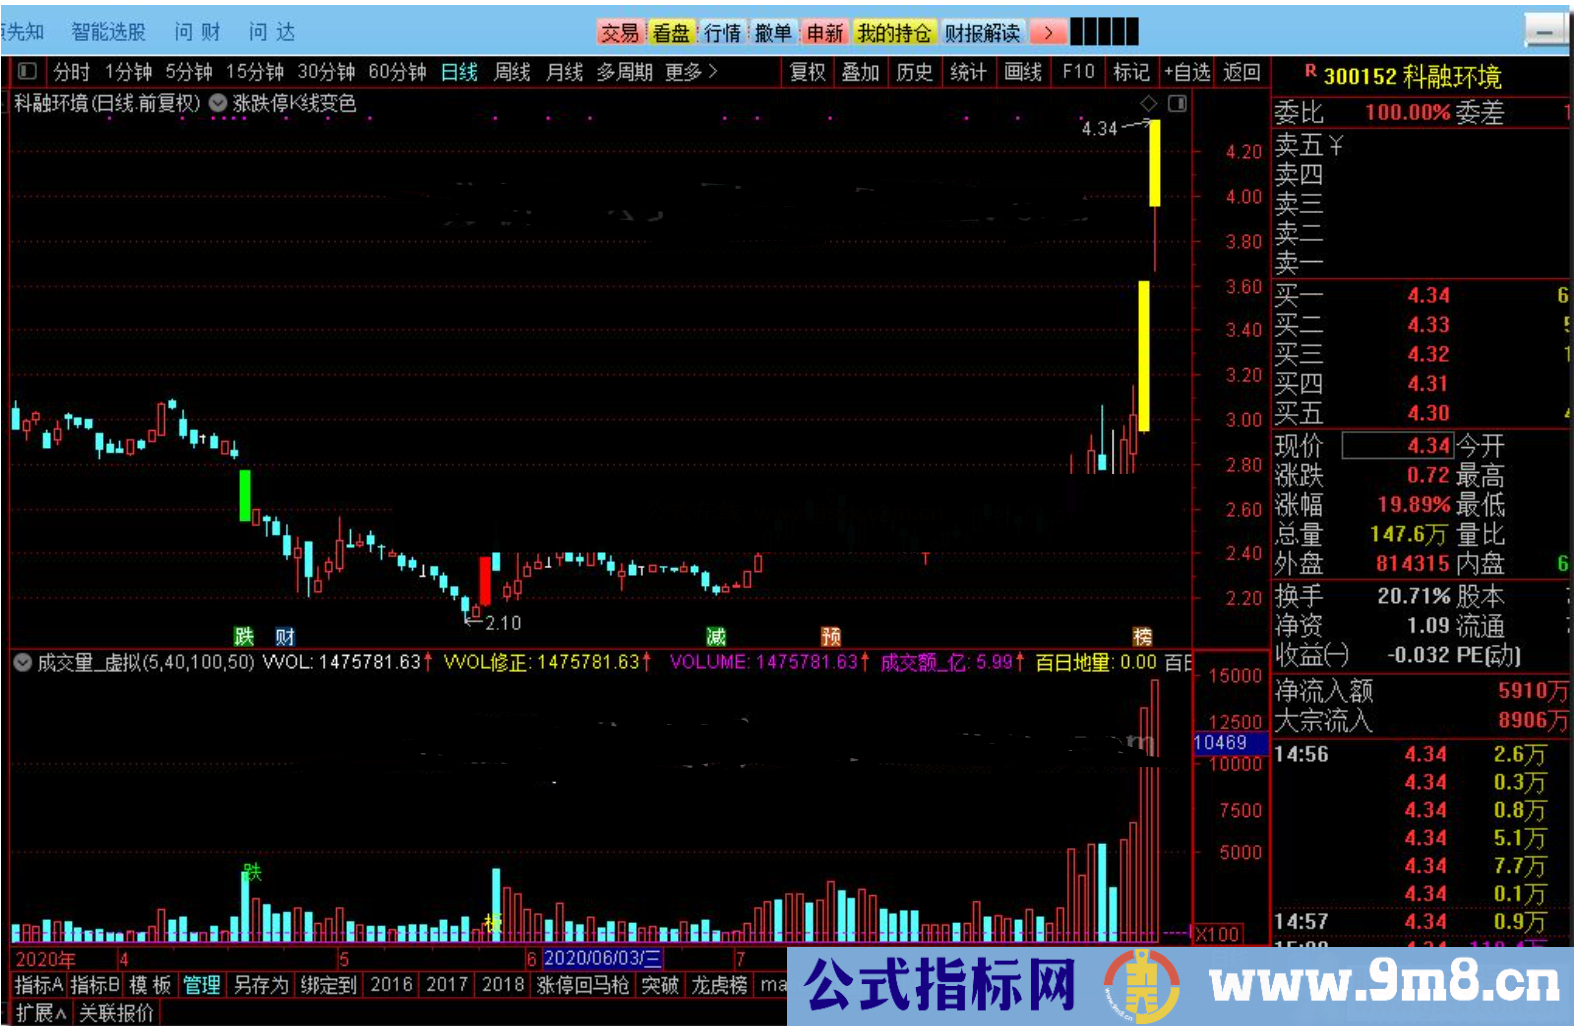The image size is (1574, 1026).
Task: Open dropdown arrow before 成交量_虚拟 indicator
Action: point(22,662)
